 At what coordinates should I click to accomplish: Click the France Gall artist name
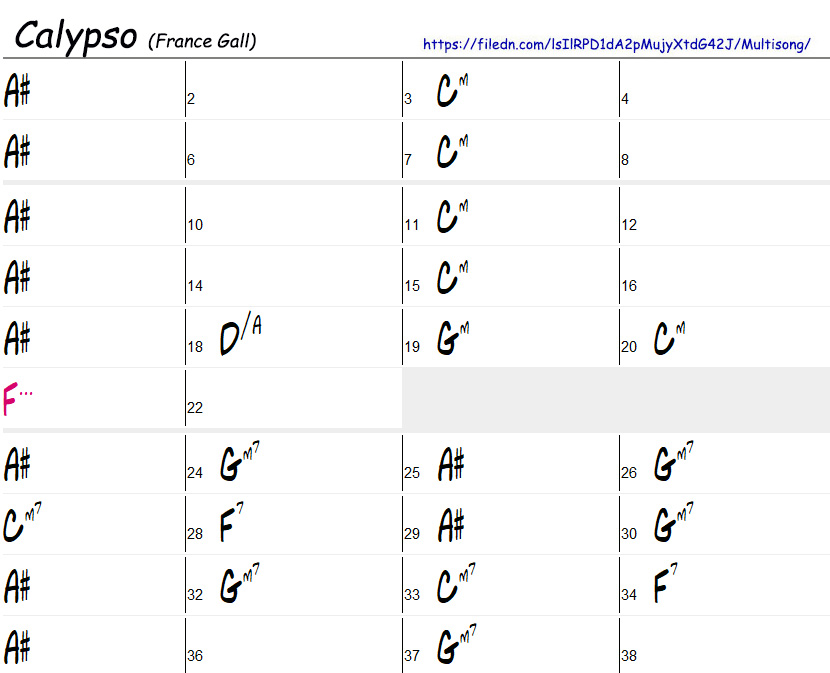pos(202,41)
